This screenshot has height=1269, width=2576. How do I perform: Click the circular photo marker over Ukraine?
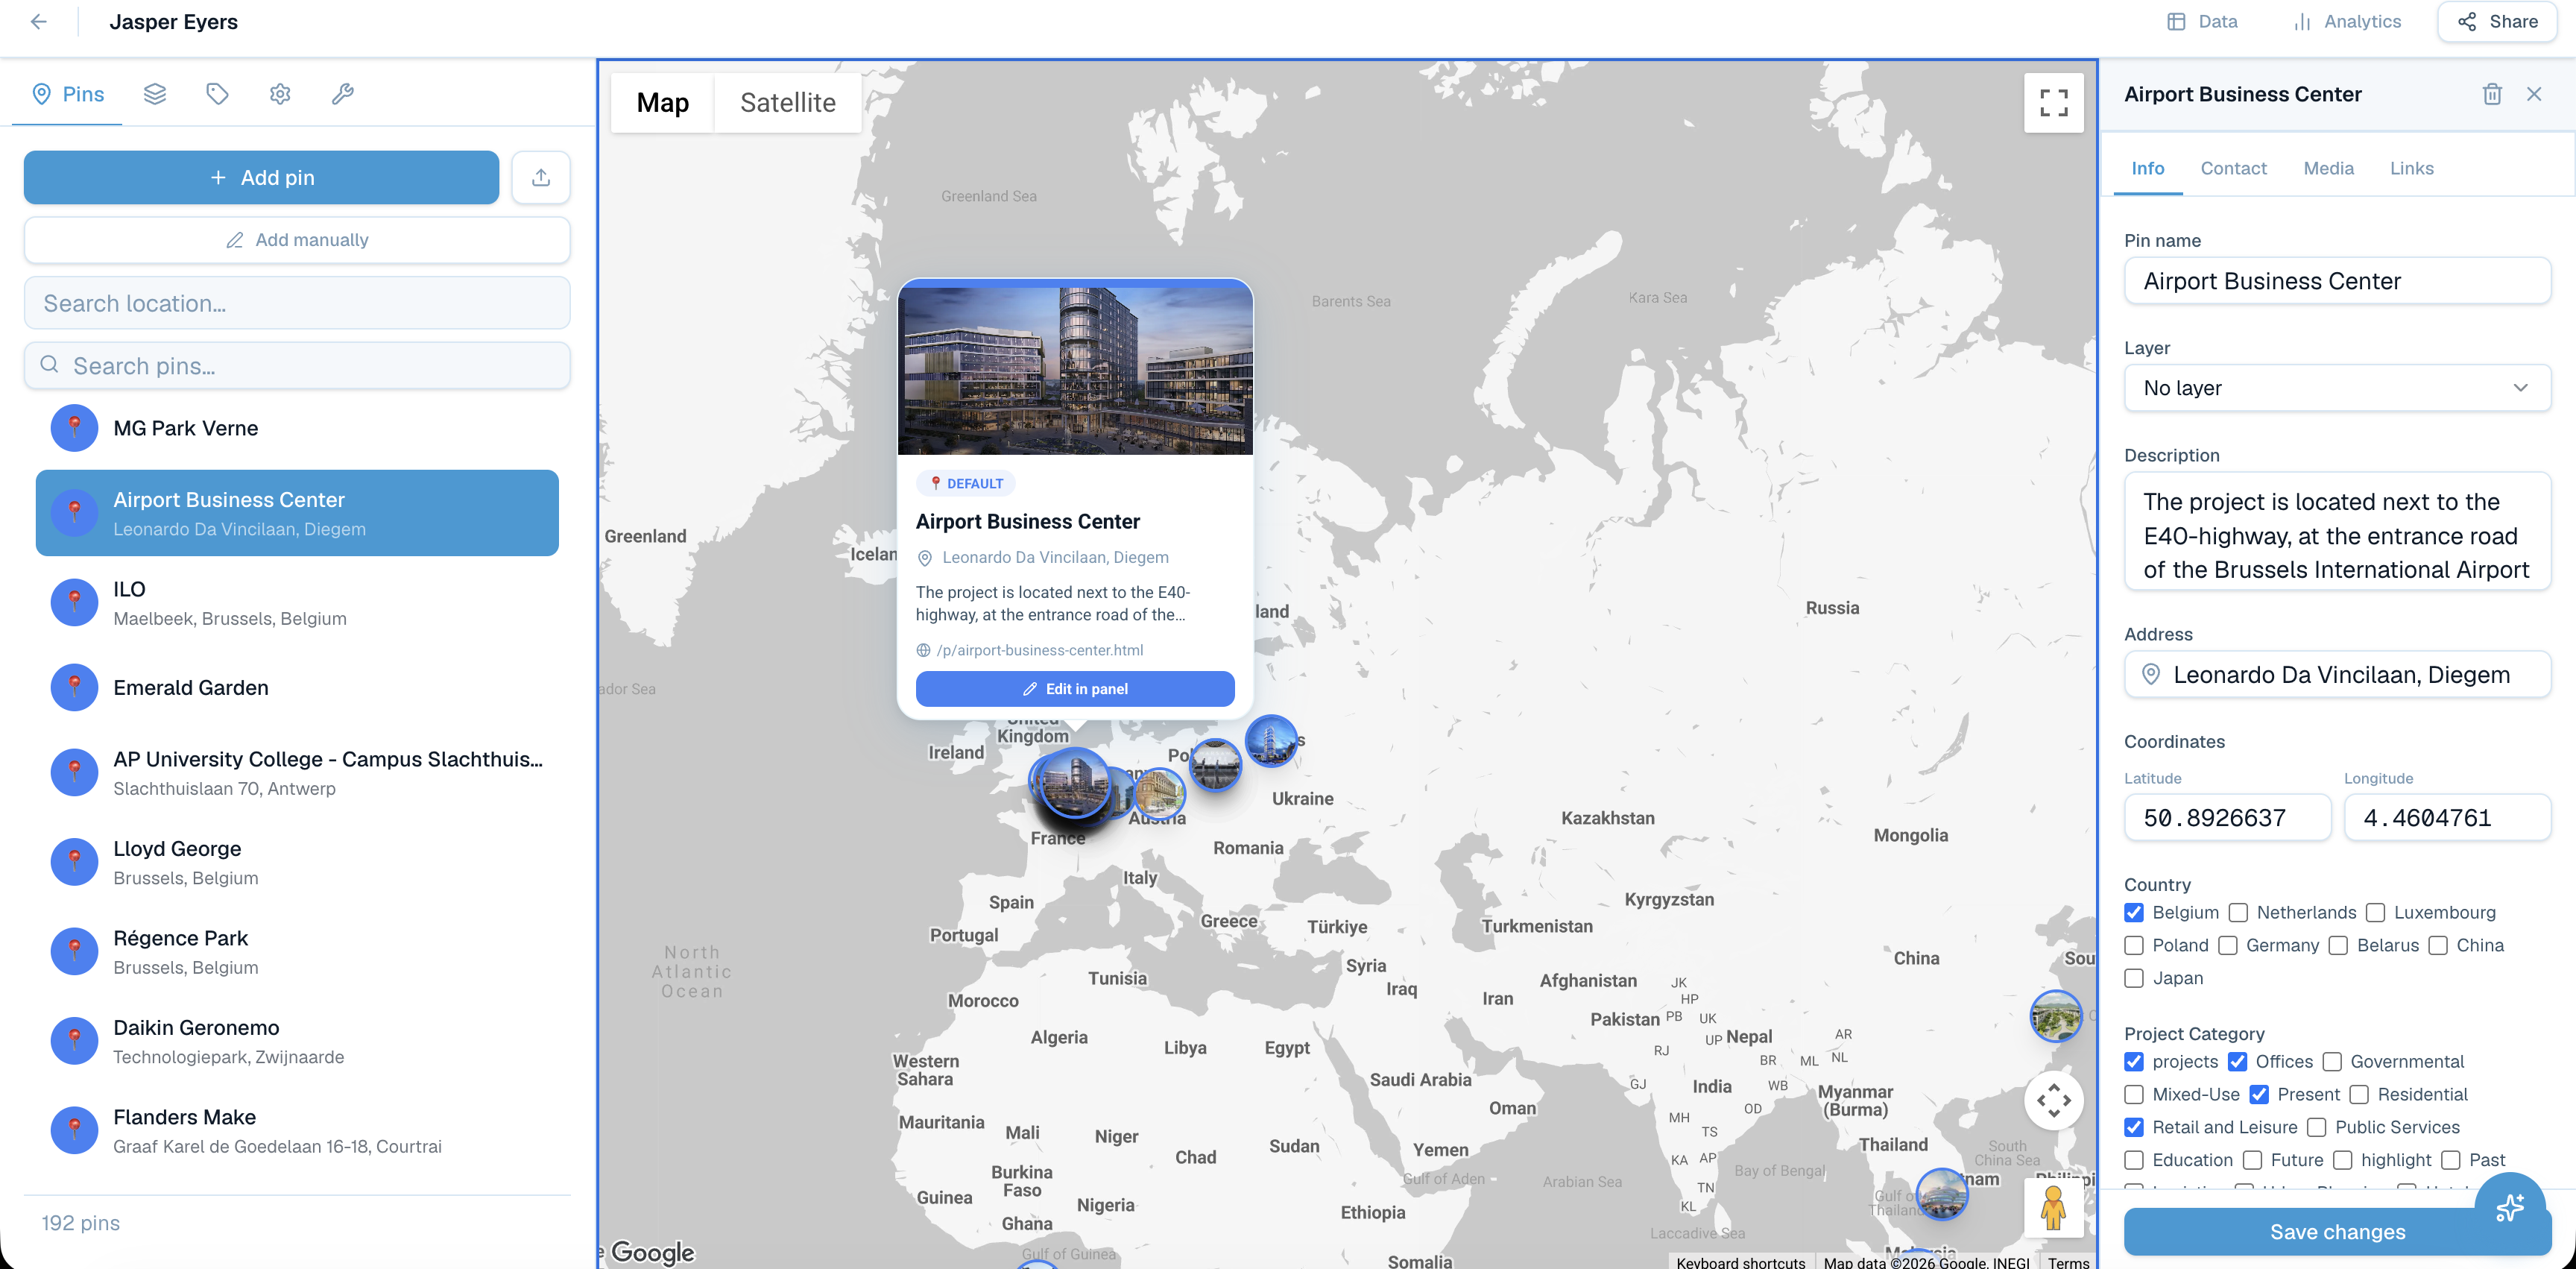point(1271,741)
